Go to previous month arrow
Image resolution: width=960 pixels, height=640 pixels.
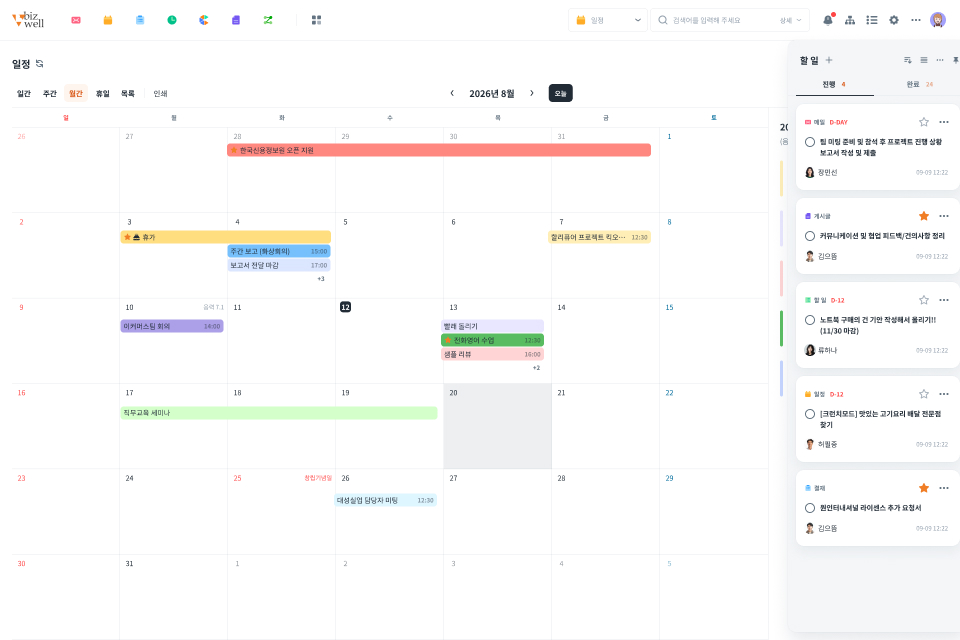[x=452, y=93]
